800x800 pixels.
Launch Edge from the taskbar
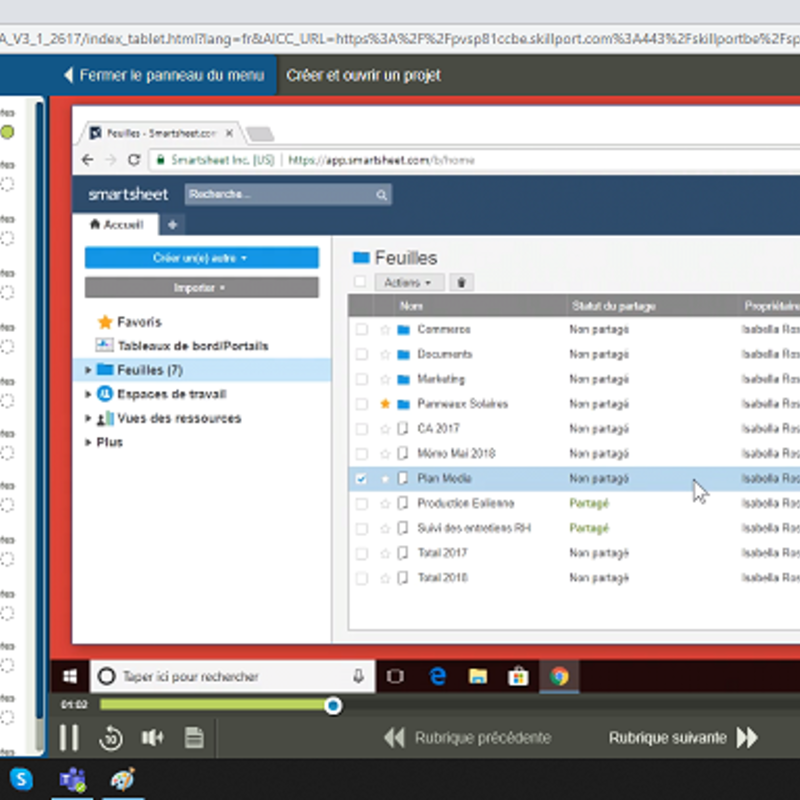[438, 677]
